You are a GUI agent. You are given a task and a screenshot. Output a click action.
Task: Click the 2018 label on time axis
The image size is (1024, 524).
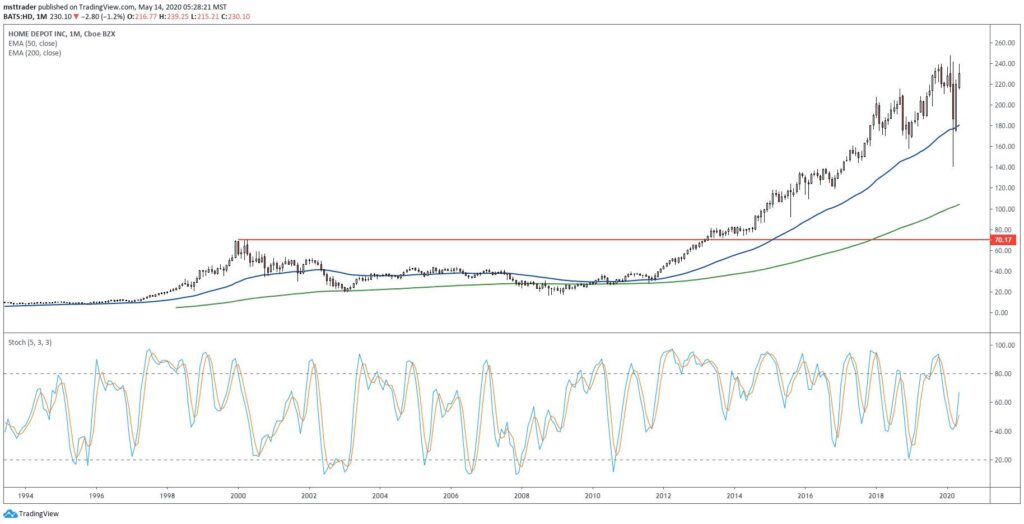(876, 497)
